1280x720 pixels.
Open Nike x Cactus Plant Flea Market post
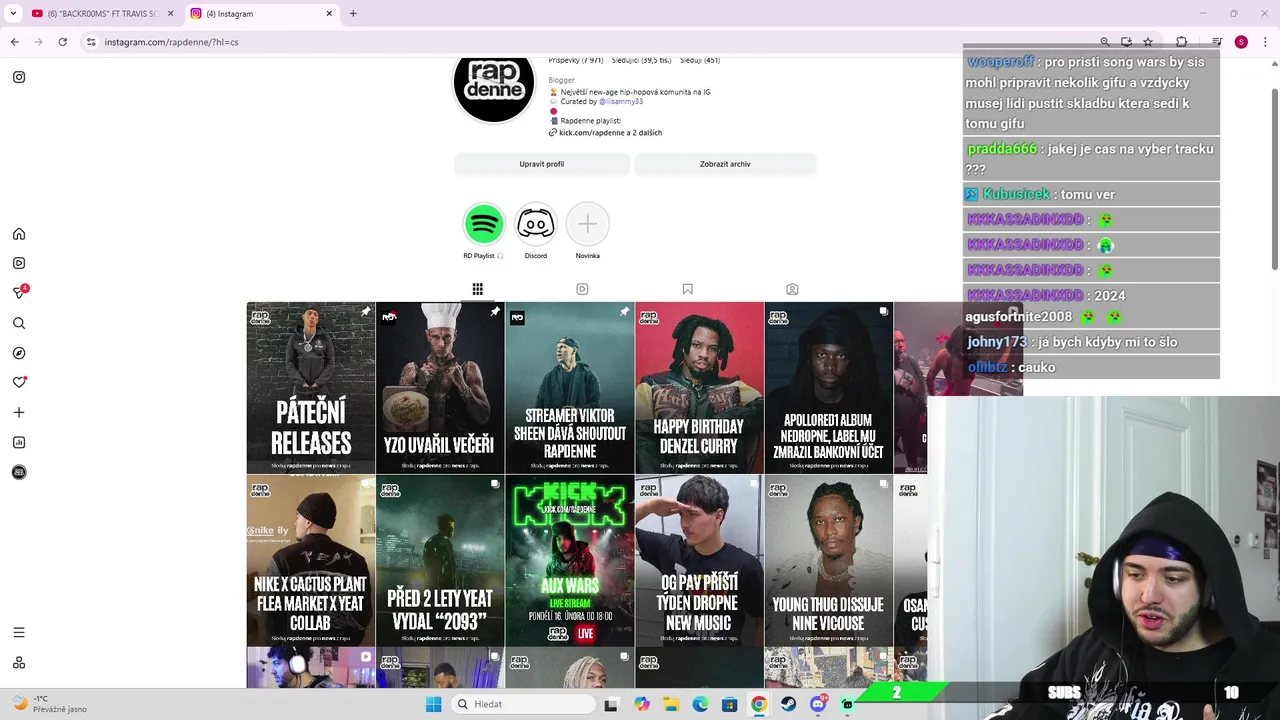tap(311, 560)
